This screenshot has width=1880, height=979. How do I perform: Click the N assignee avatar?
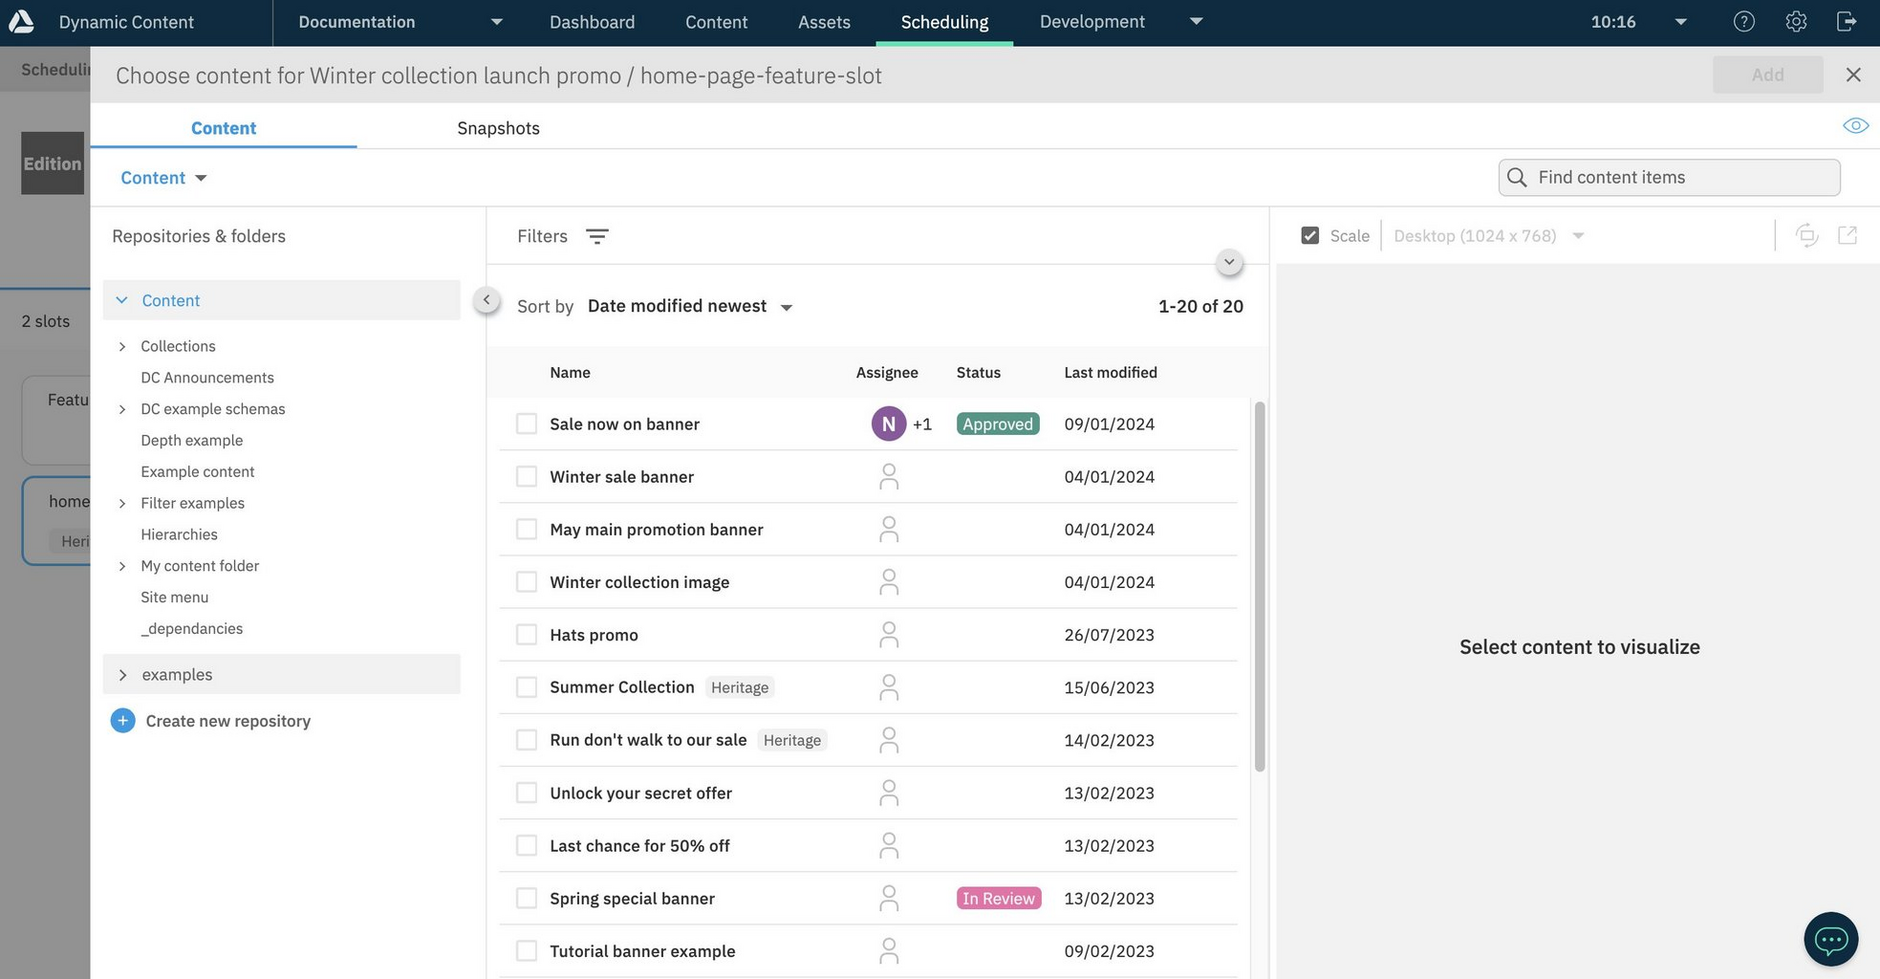[888, 424]
